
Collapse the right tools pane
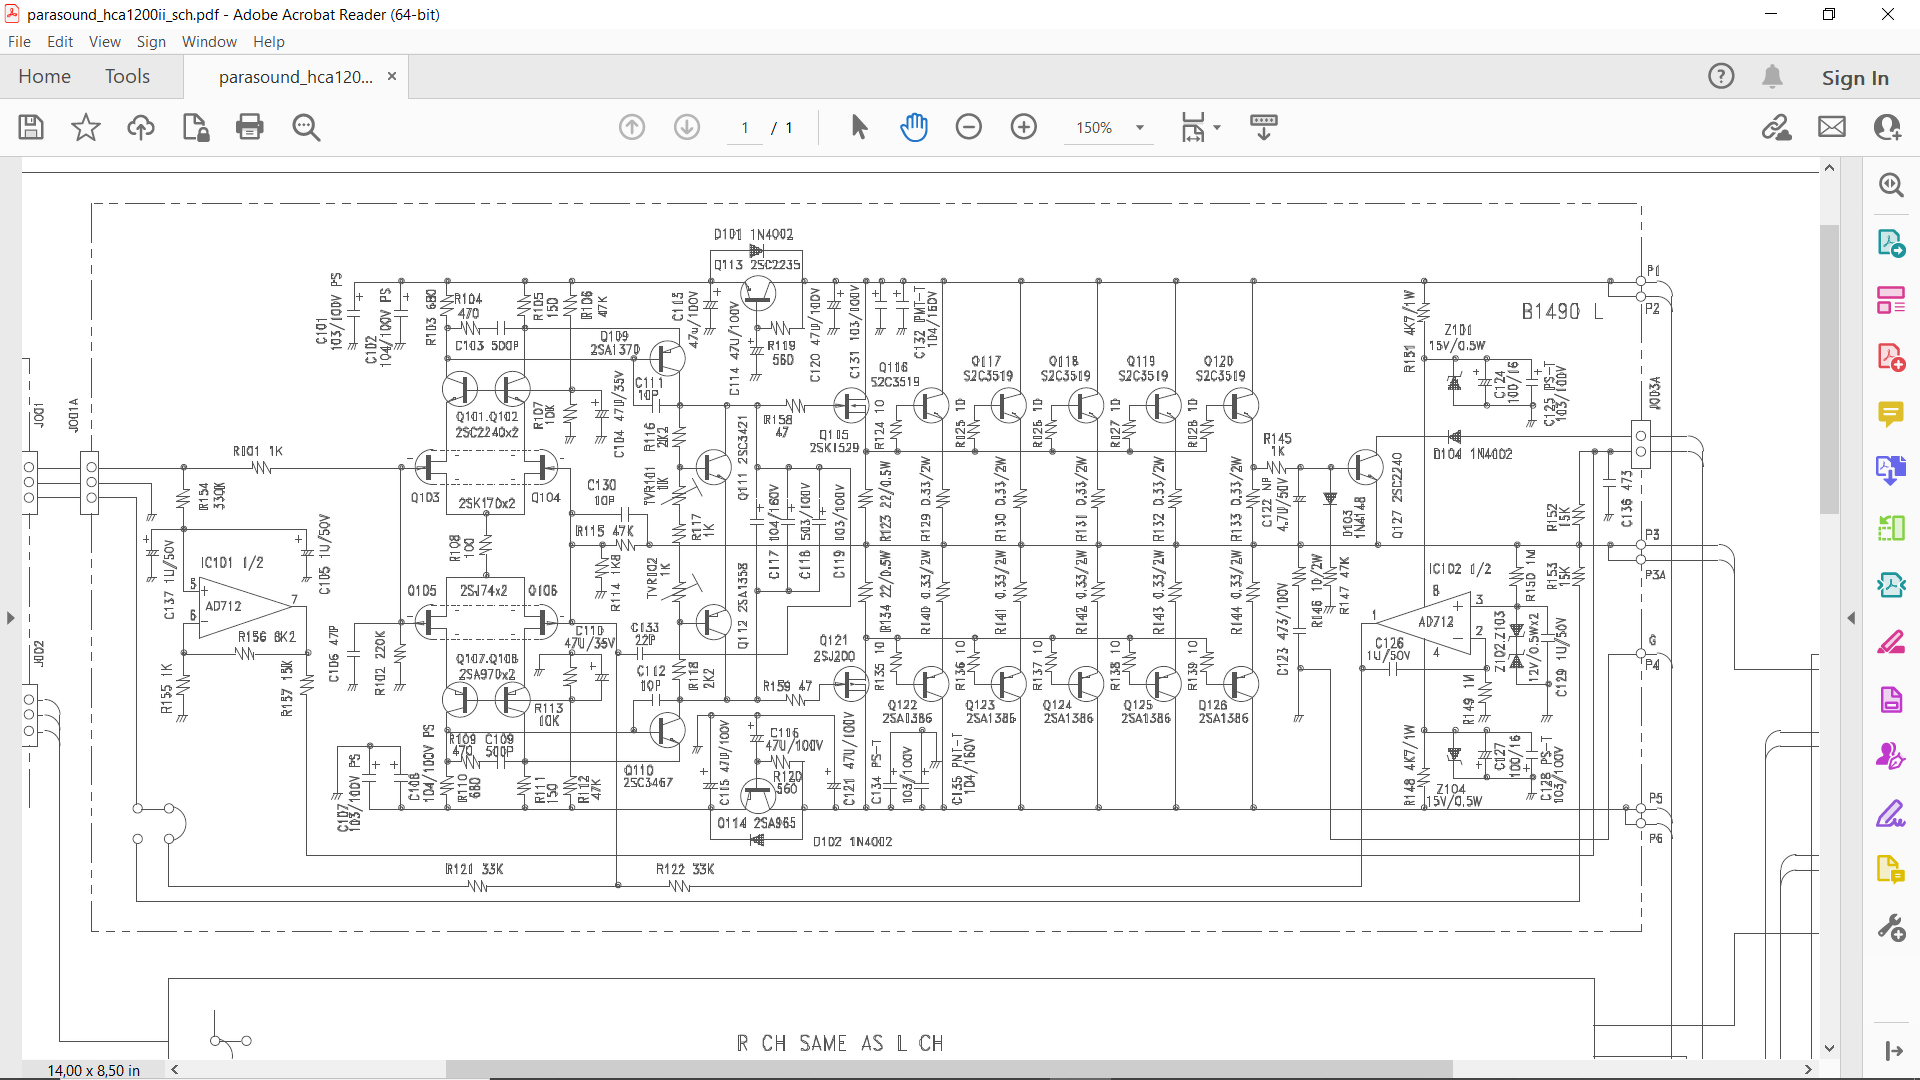[1851, 618]
